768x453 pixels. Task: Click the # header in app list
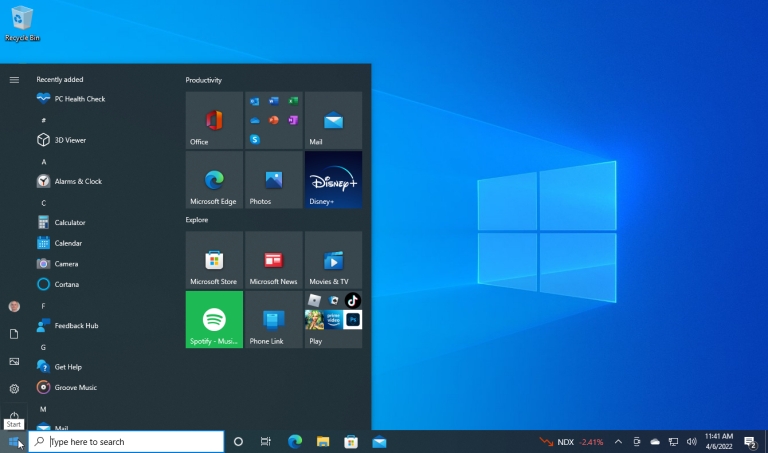click(44, 120)
